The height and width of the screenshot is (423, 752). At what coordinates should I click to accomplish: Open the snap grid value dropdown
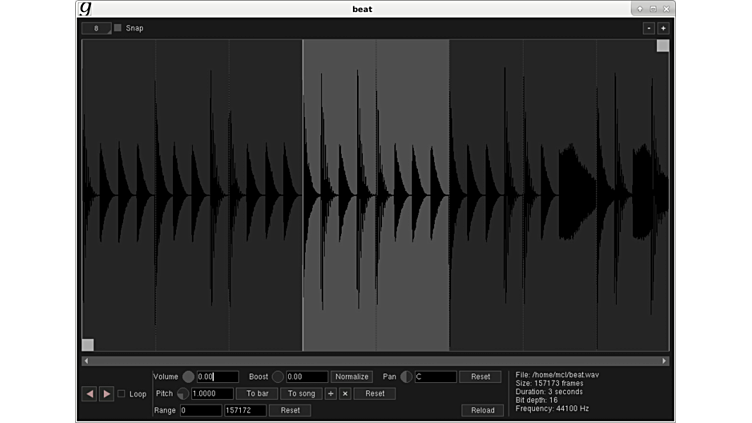pyautogui.click(x=97, y=28)
